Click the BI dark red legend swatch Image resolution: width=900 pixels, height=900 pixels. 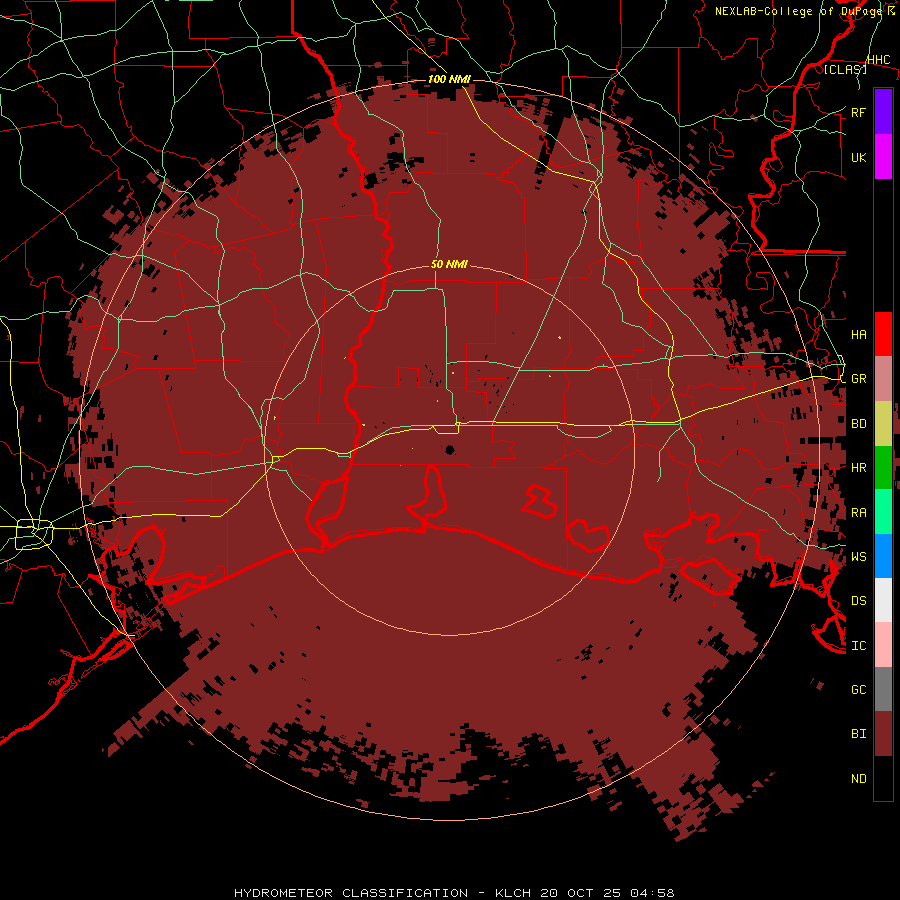click(x=883, y=734)
